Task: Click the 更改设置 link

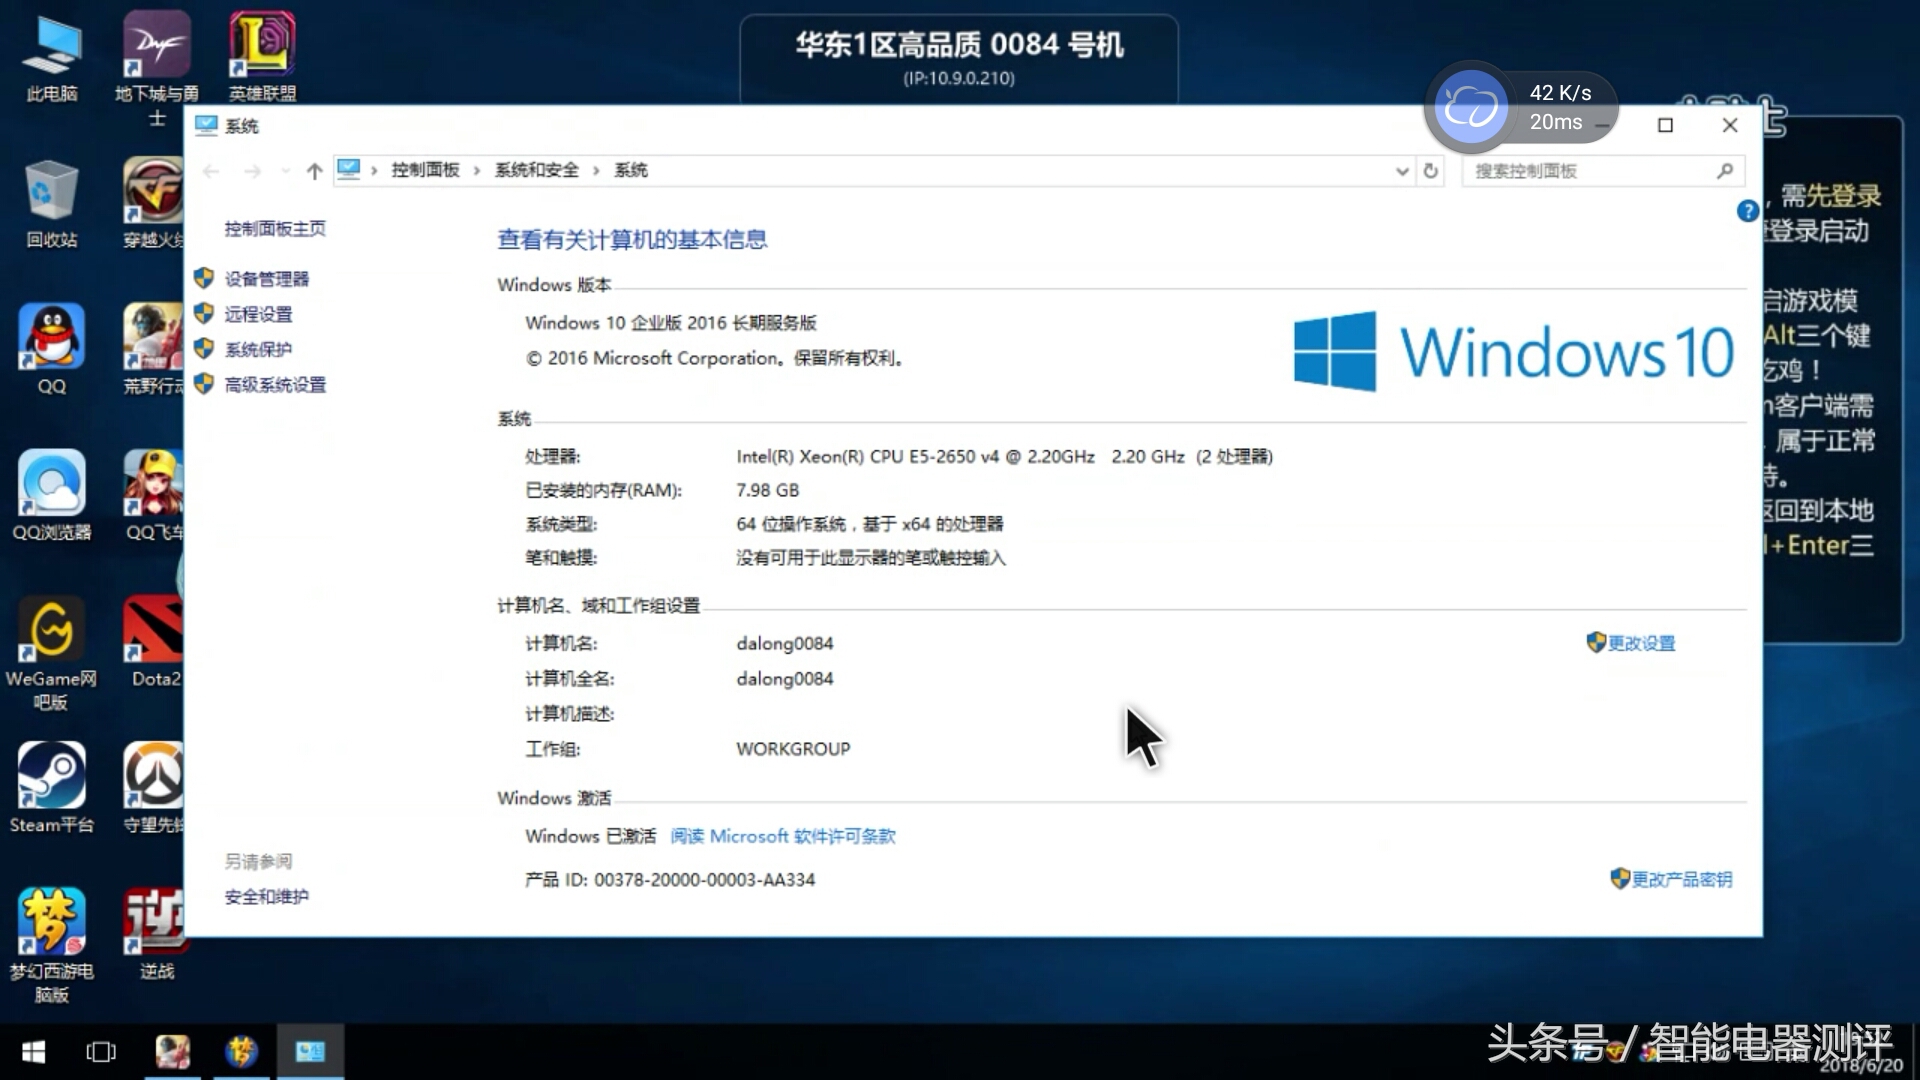Action: tap(1641, 643)
